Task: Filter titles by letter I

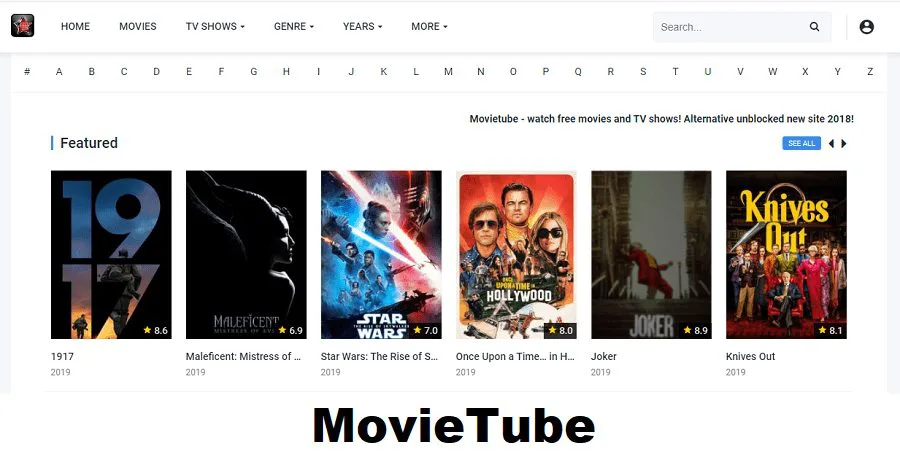Action: [x=319, y=72]
